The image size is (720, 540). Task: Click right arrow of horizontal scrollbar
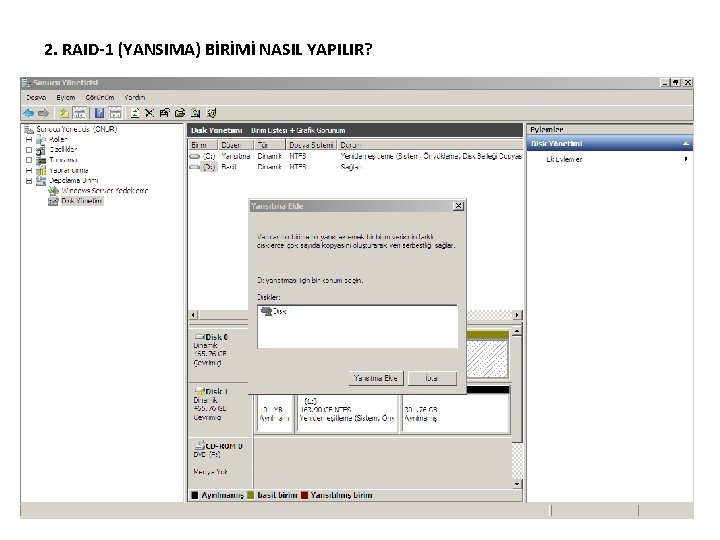click(x=518, y=315)
